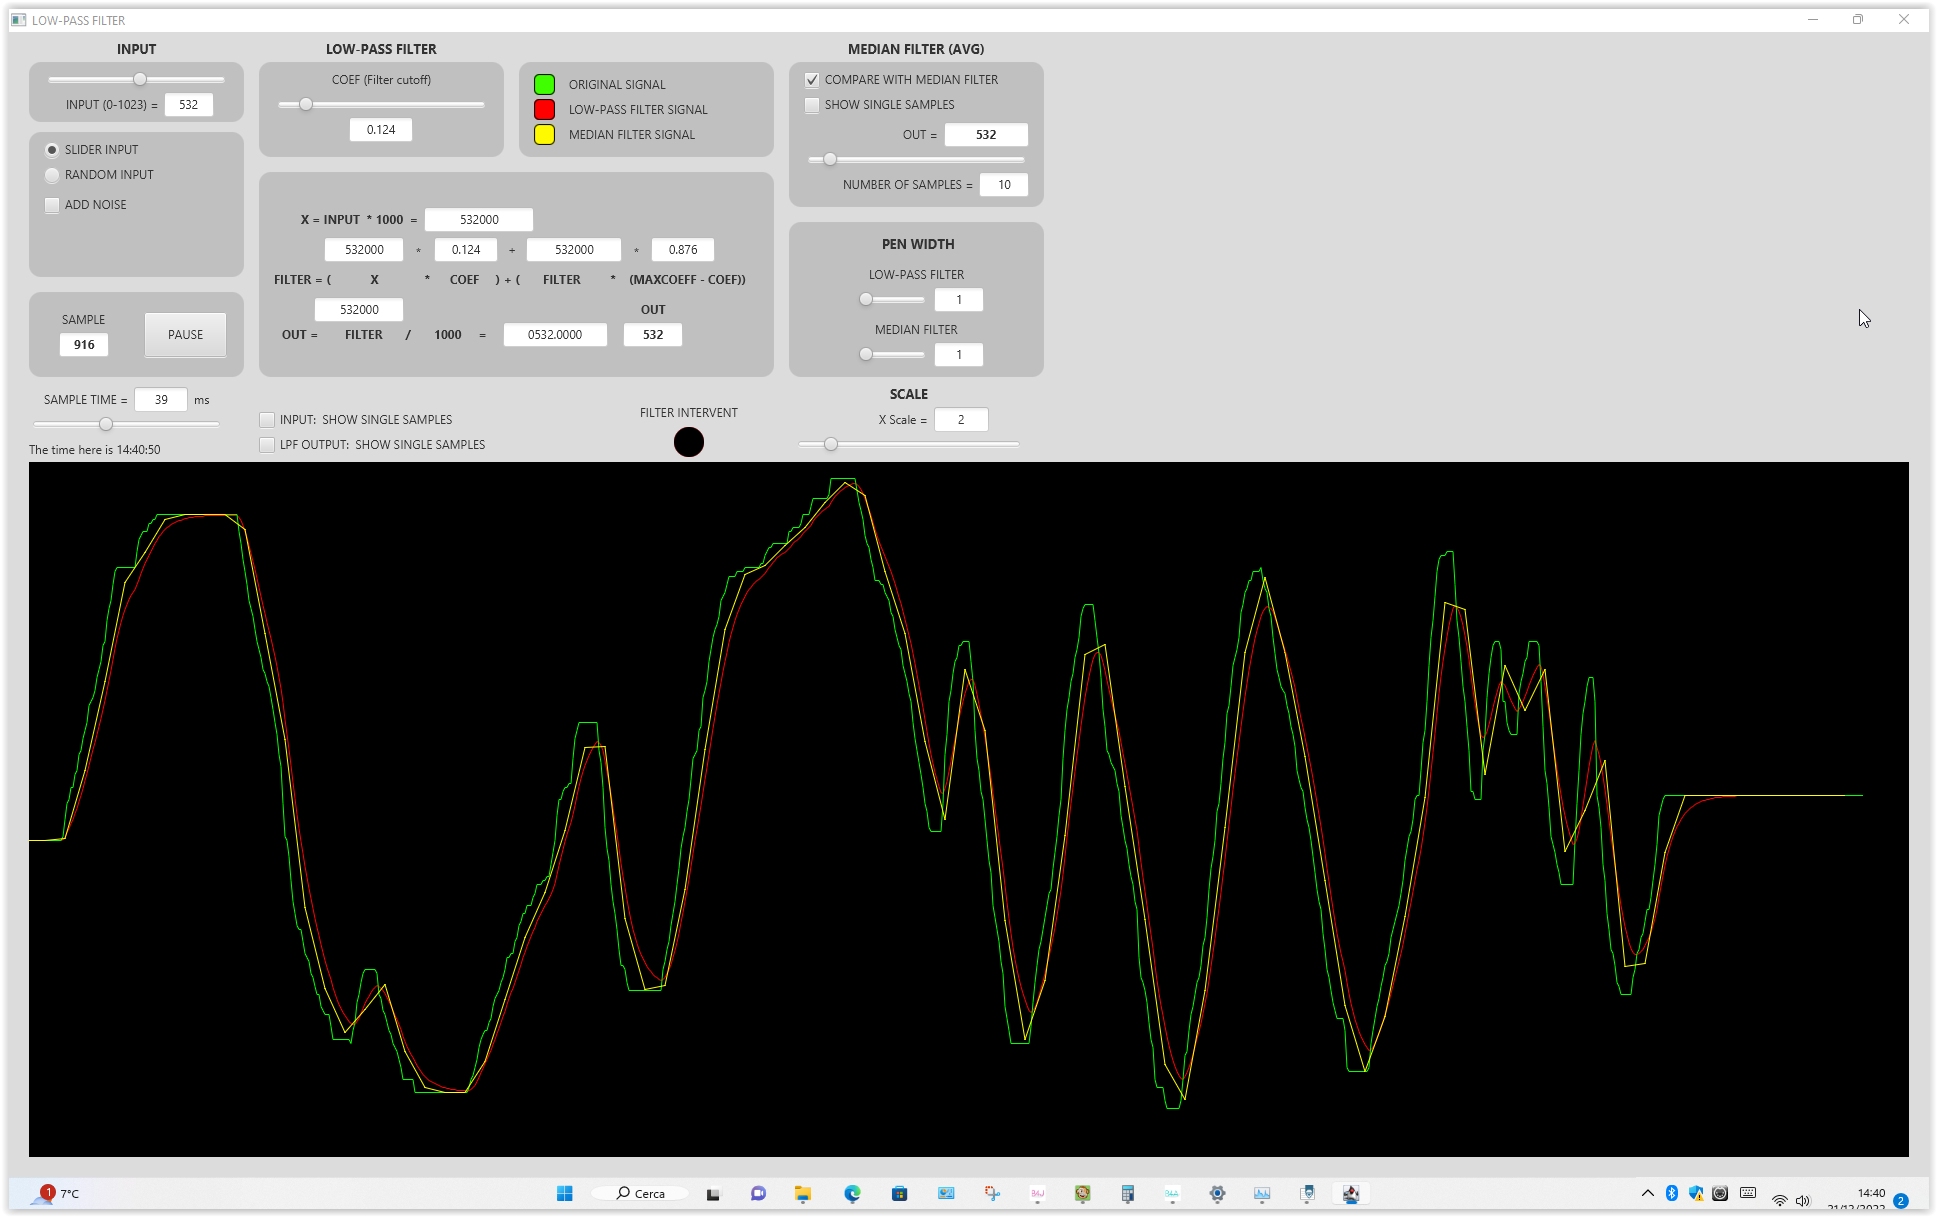Click the Bluetooth tray icon
Screen dimensions: 1937x1217
pos(1672,1193)
